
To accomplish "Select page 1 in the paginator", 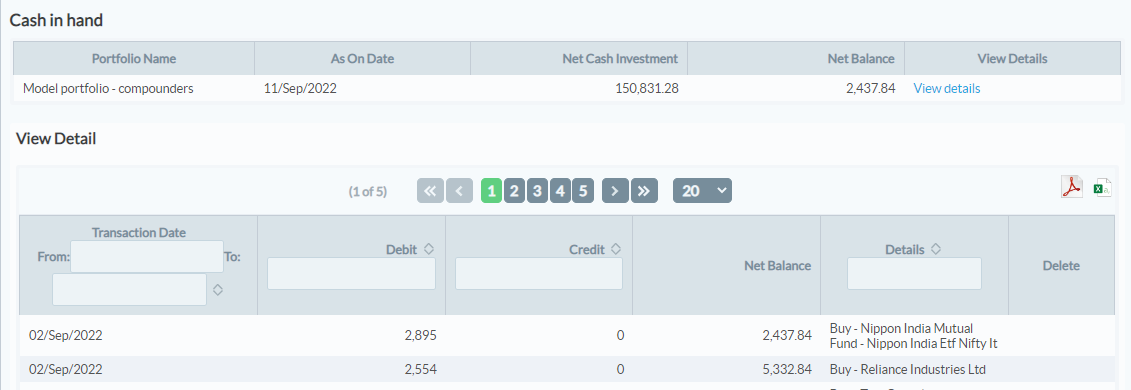I will [x=491, y=191].
